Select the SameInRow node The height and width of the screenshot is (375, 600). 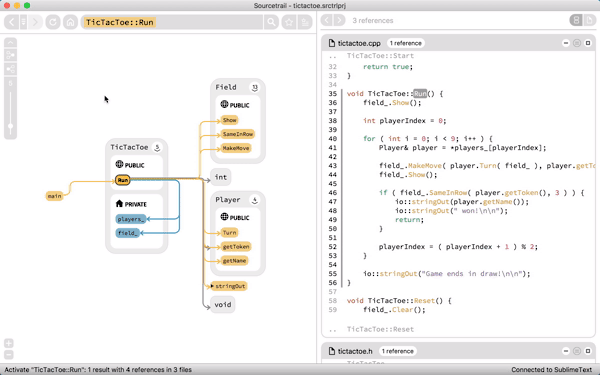pos(238,134)
